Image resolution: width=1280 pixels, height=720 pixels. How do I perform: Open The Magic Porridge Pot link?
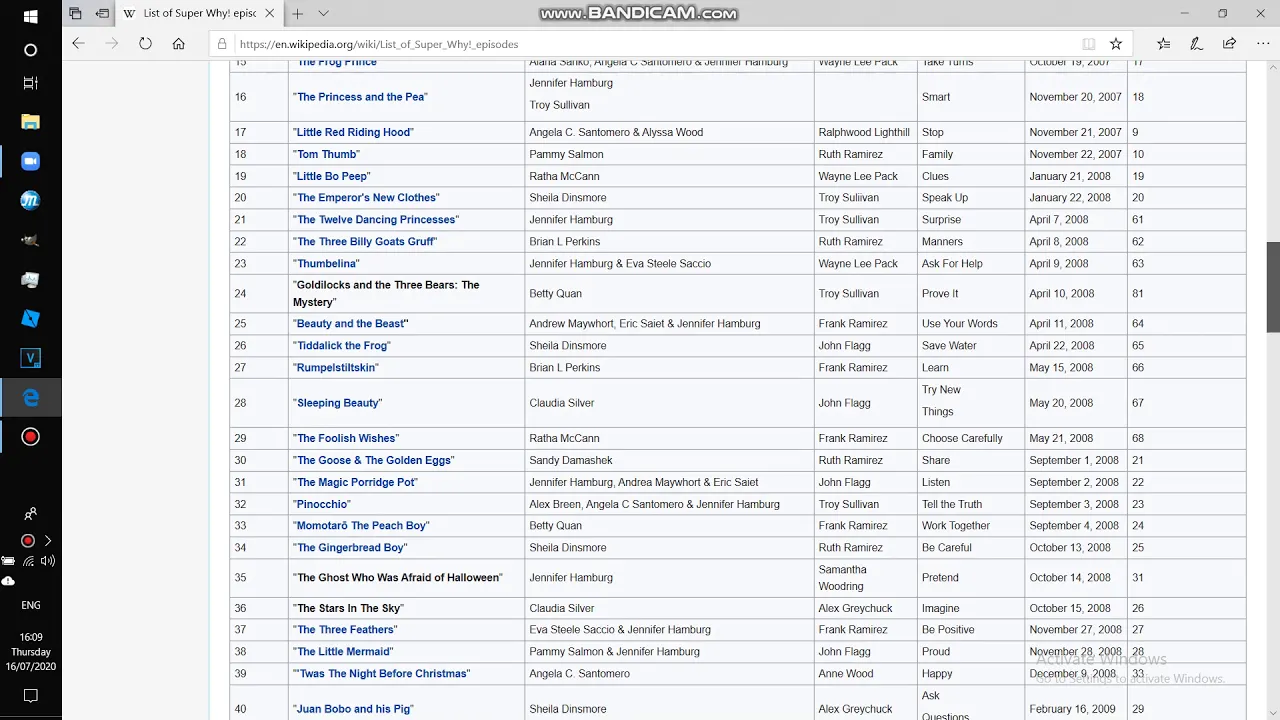point(356,482)
